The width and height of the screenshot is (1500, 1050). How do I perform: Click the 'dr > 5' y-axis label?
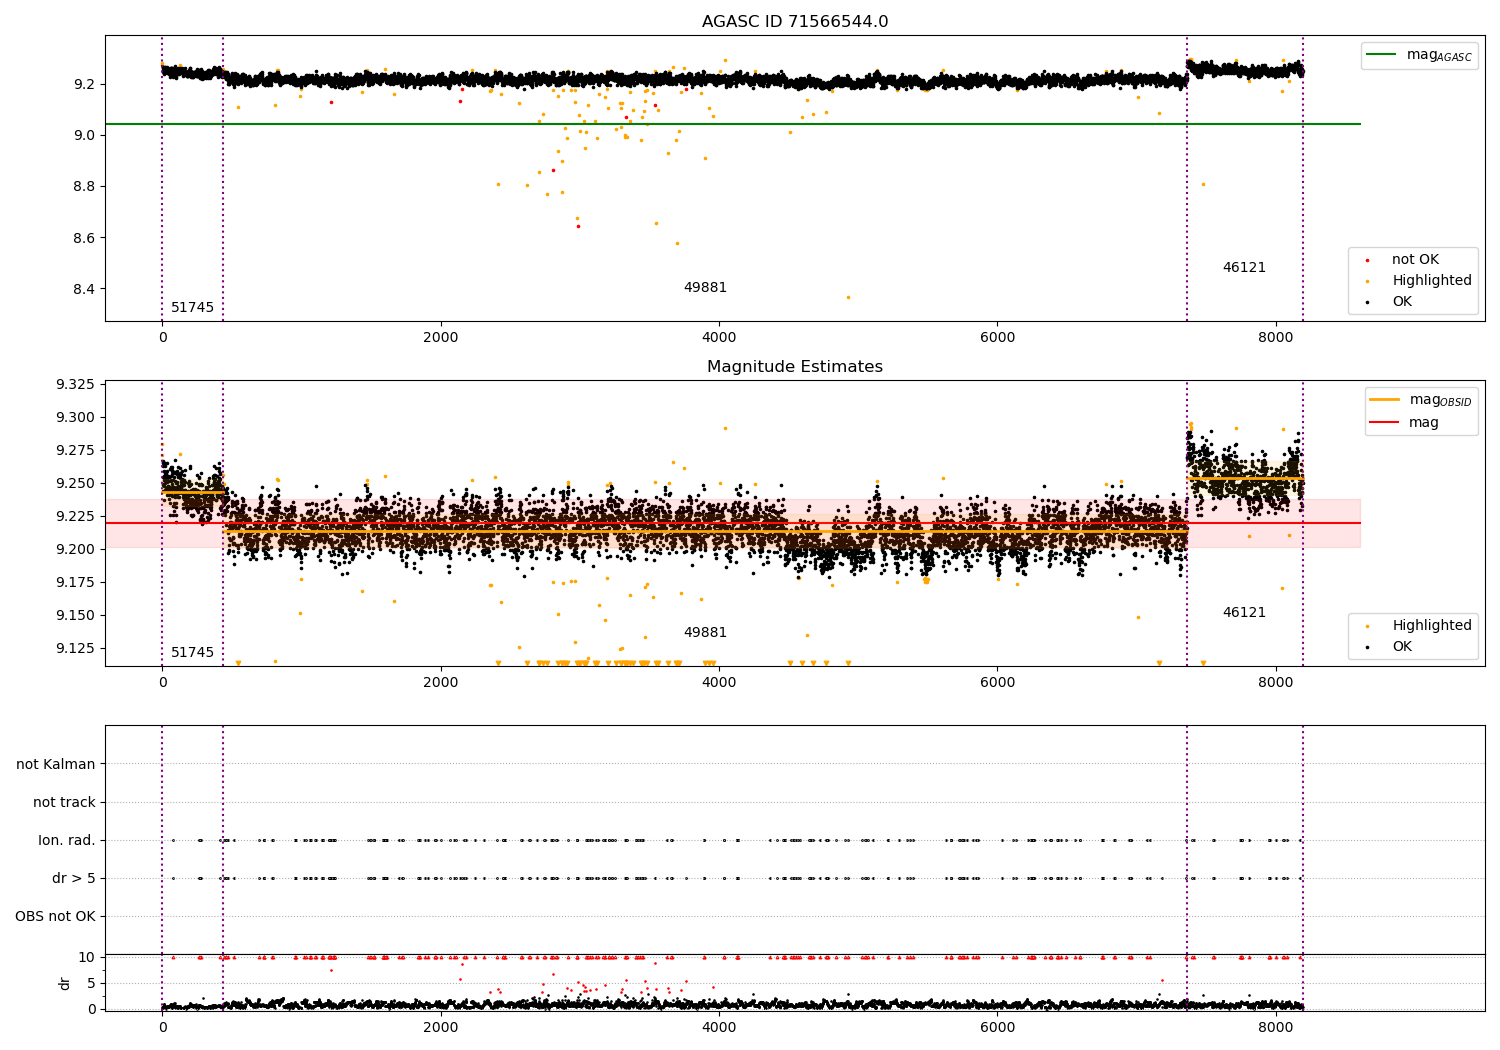(x=74, y=879)
